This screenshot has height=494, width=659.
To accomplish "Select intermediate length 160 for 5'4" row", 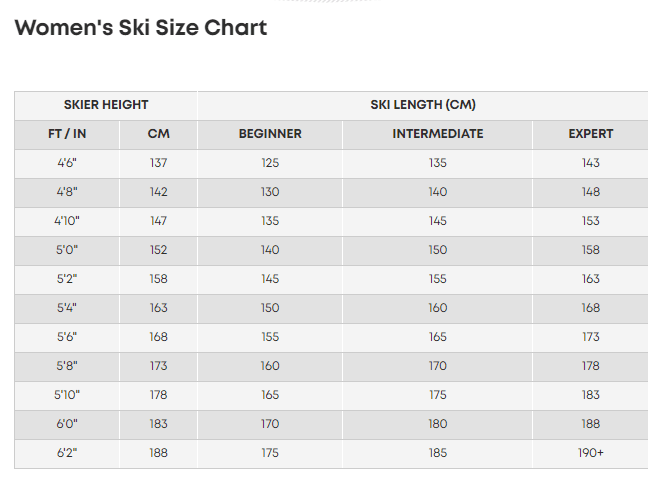I will (438, 308).
